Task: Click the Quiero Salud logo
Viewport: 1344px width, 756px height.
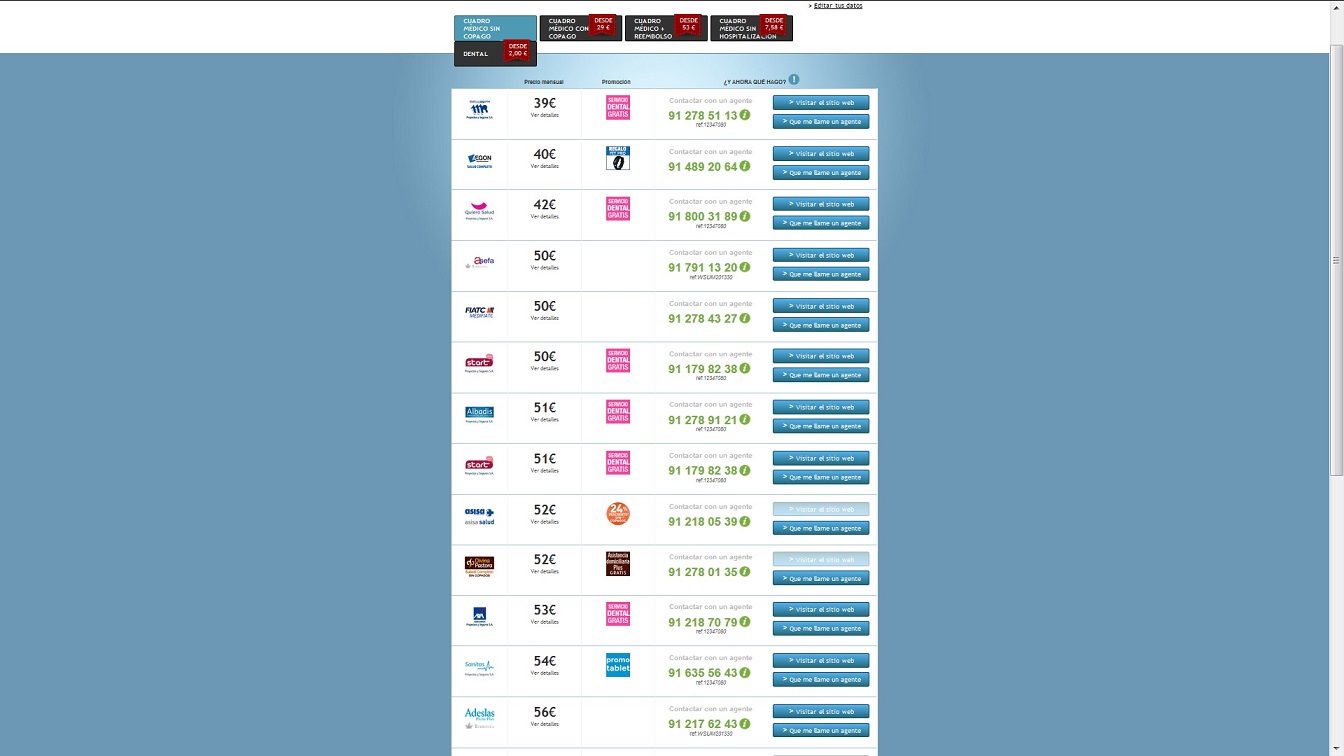Action: pyautogui.click(x=479, y=211)
